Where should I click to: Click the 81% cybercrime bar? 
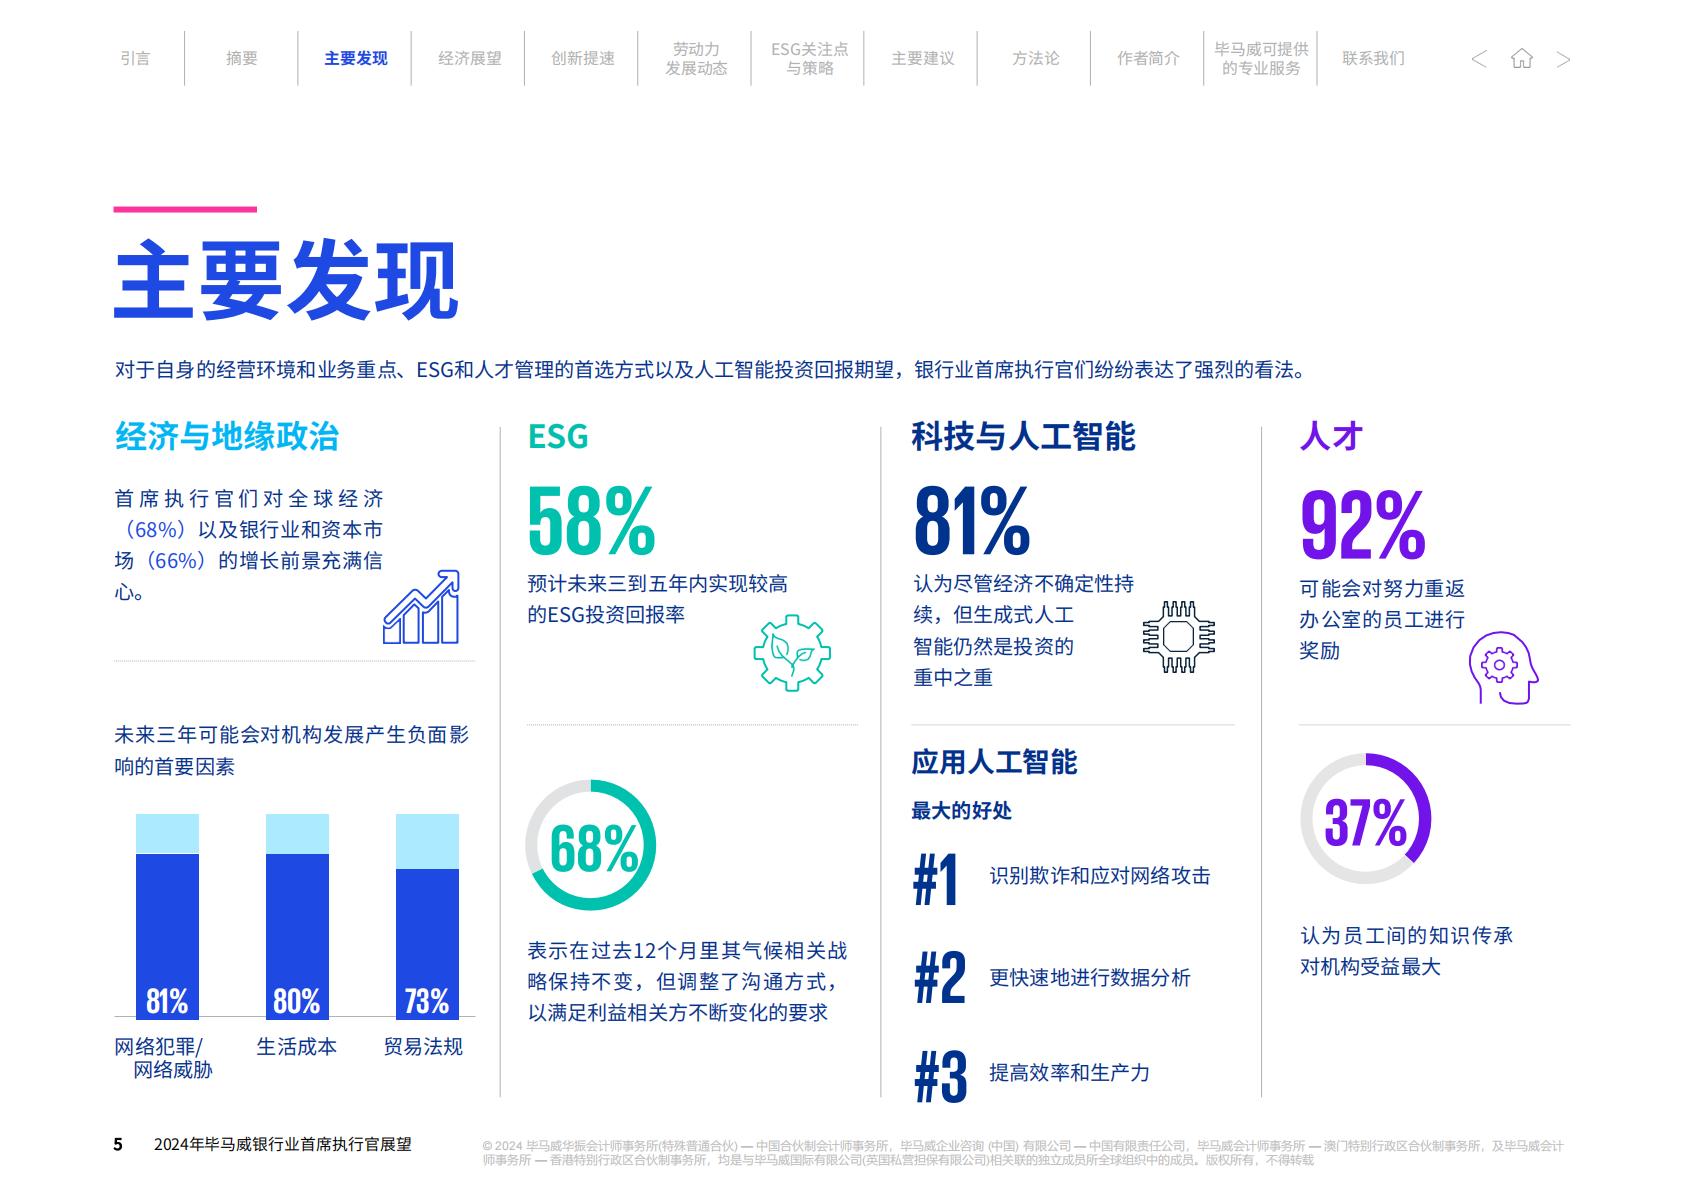click(167, 916)
